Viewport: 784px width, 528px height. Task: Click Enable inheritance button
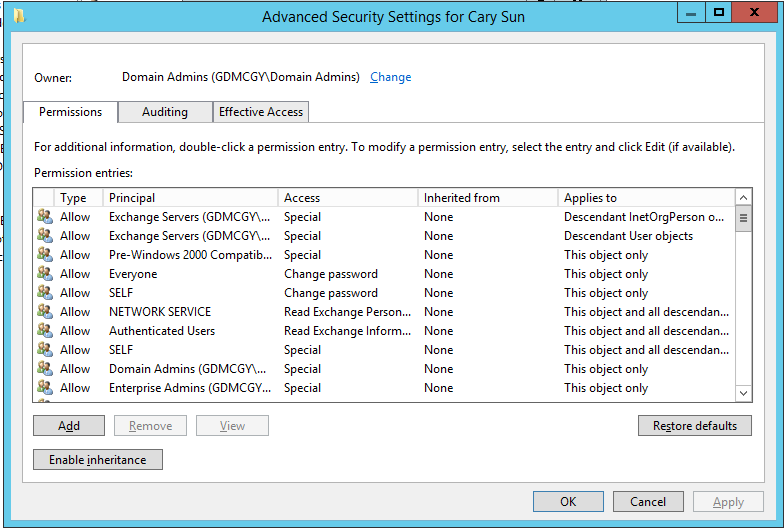tap(98, 460)
